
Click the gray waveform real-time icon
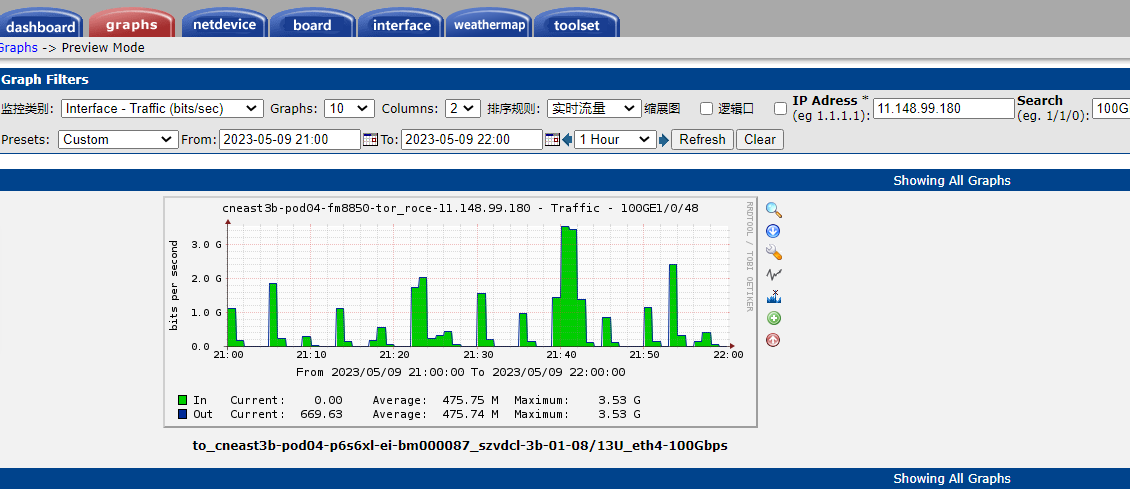774,274
